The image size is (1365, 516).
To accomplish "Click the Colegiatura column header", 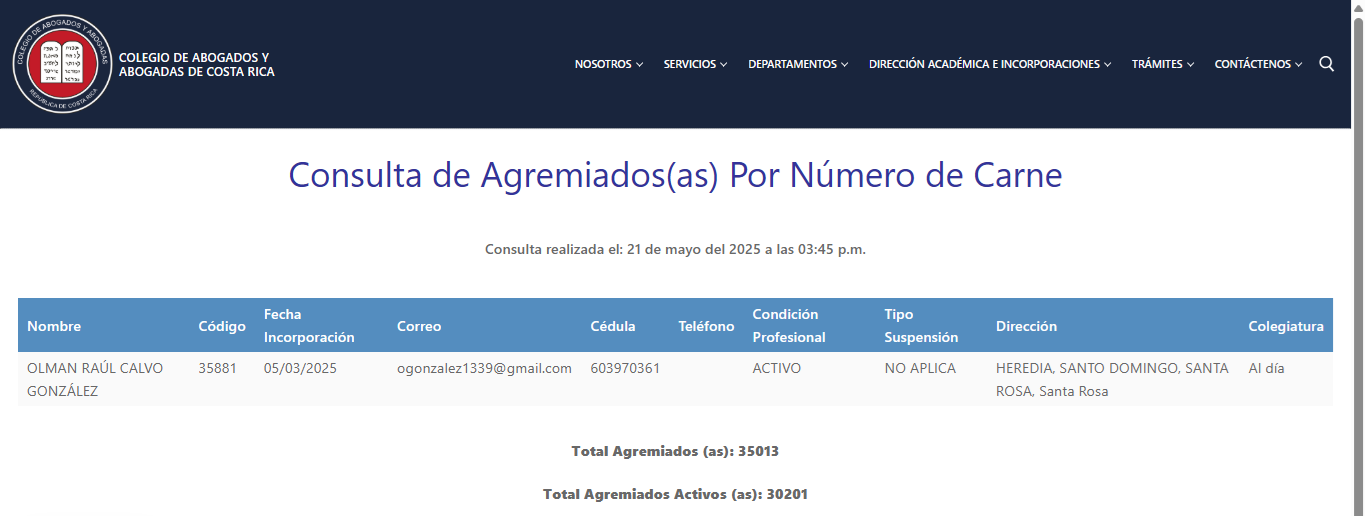I will click(x=1285, y=326).
